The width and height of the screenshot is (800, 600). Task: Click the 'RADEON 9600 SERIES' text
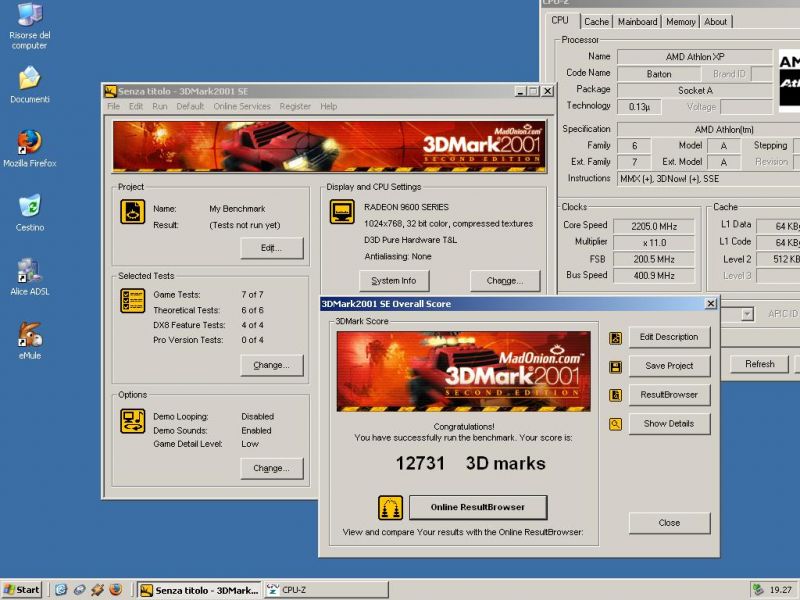click(406, 207)
